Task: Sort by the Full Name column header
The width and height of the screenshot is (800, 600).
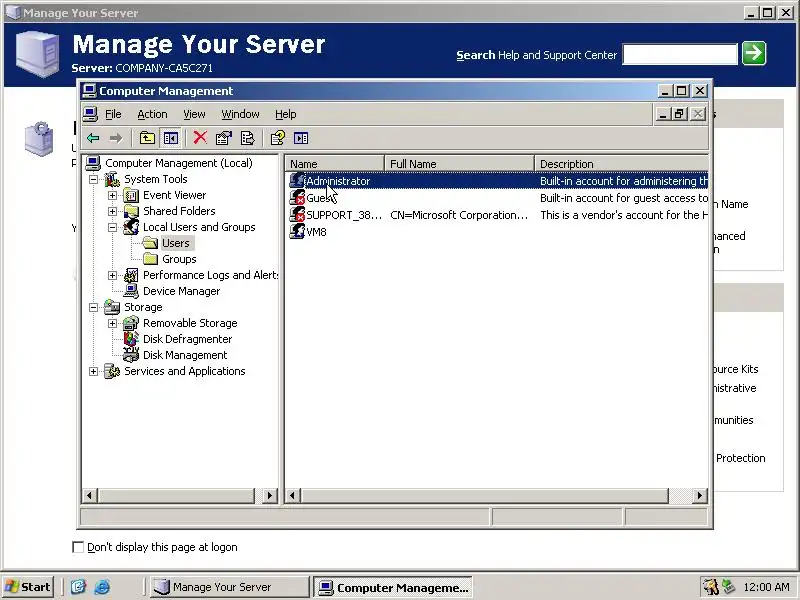Action: click(459, 164)
